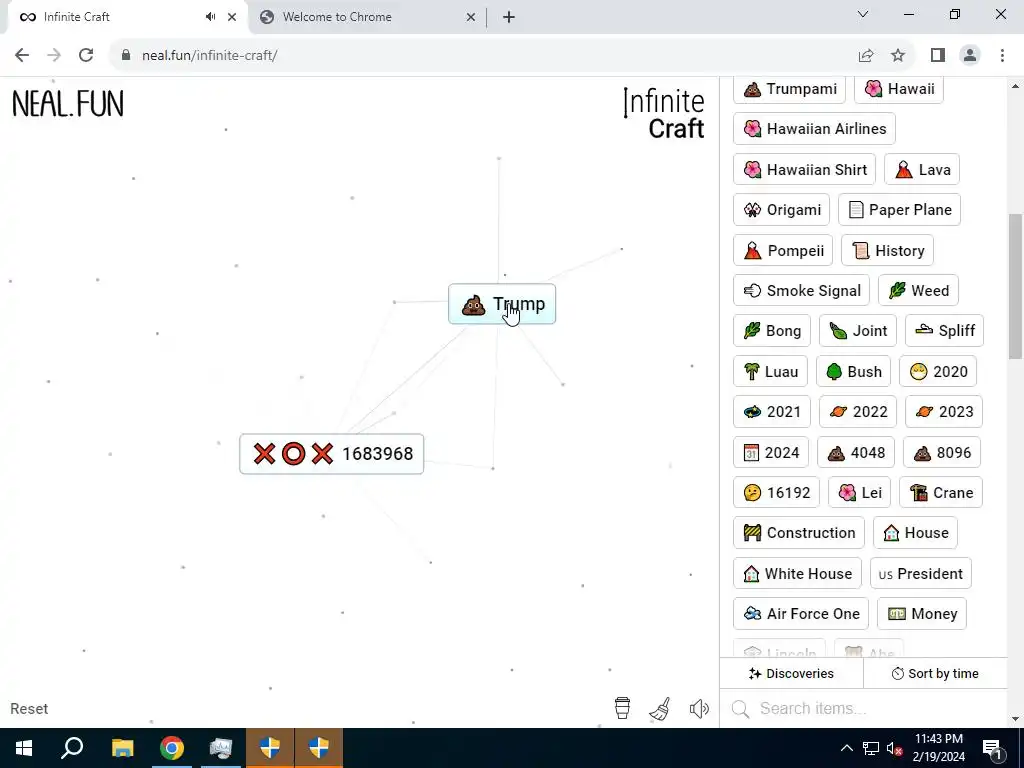The image size is (1024, 768).
Task: Choose the Weed element
Action: tap(918, 291)
